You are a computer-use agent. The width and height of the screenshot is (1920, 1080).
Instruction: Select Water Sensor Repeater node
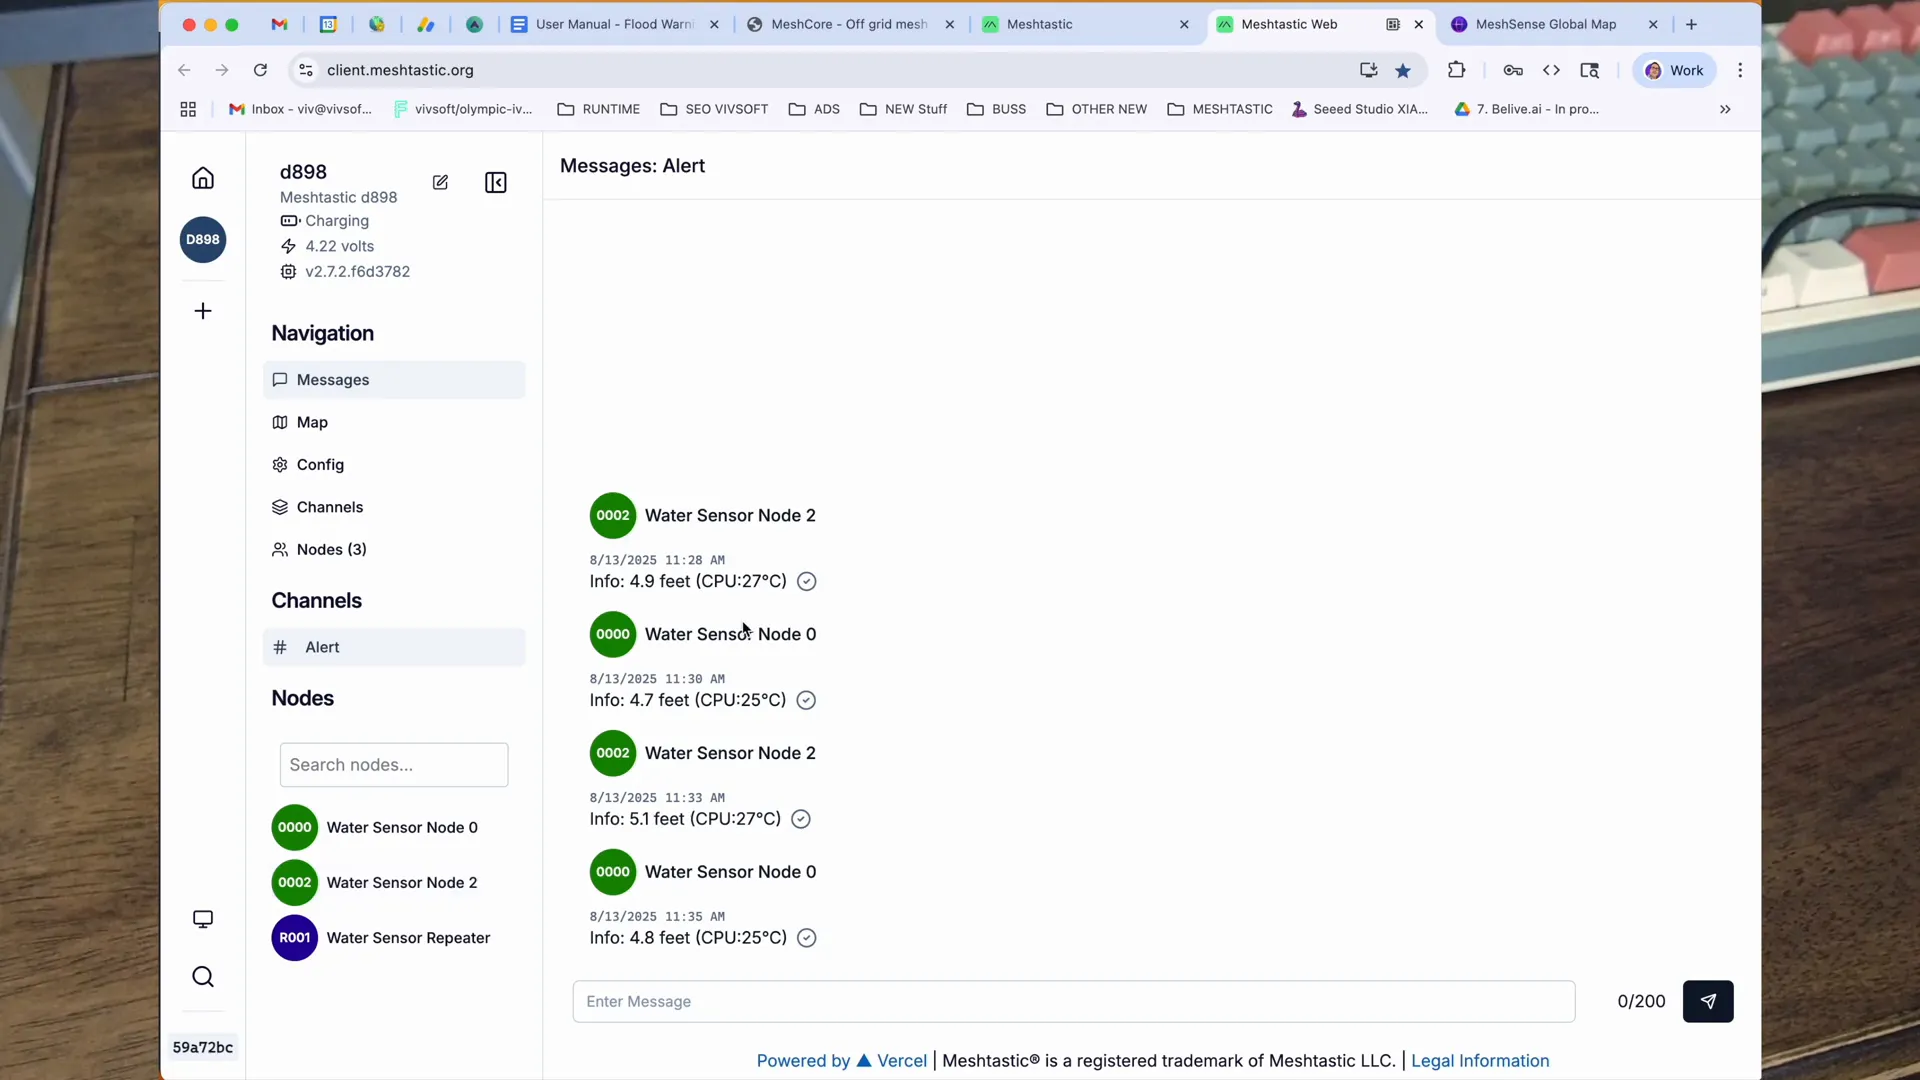(x=381, y=938)
